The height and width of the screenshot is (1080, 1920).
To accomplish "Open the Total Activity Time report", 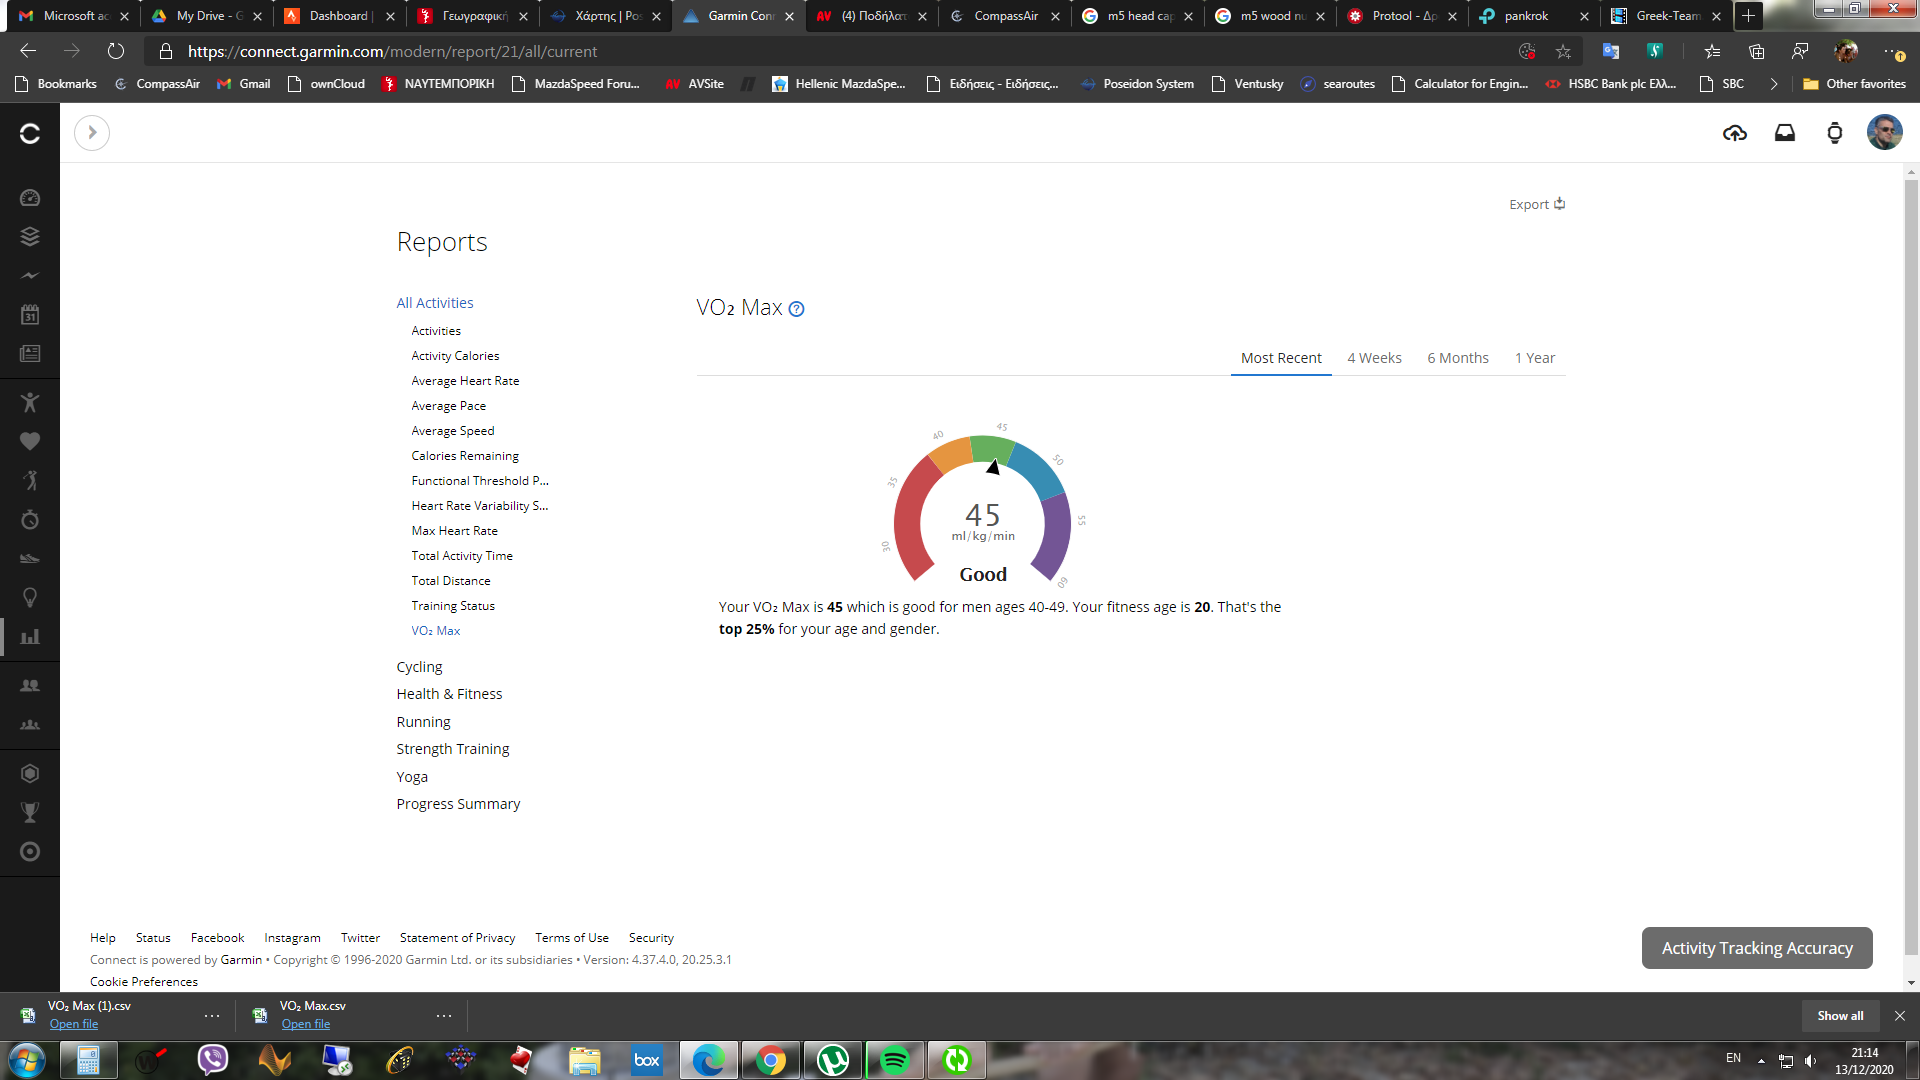I will 462,556.
